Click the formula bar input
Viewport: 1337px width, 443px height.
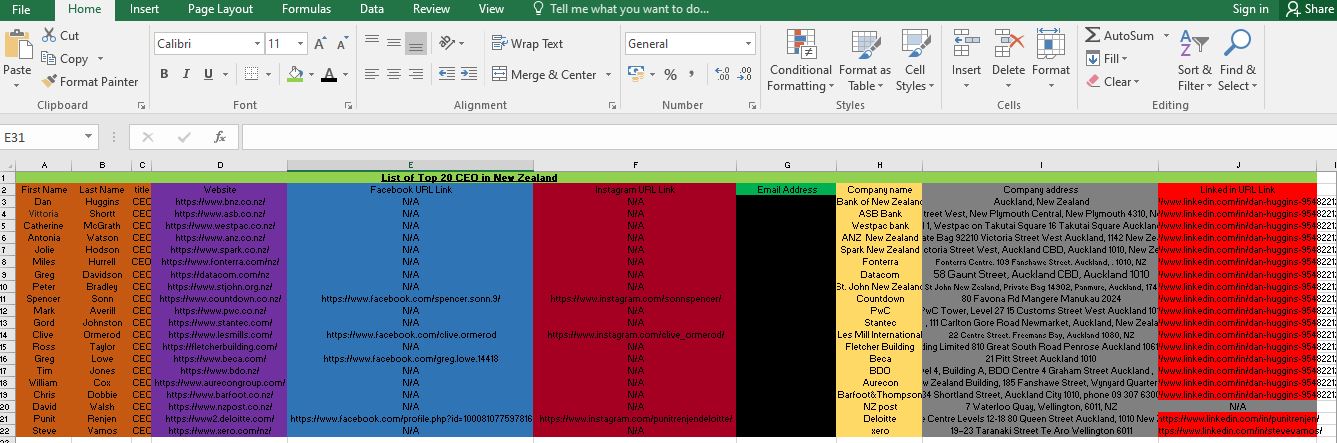[788, 137]
